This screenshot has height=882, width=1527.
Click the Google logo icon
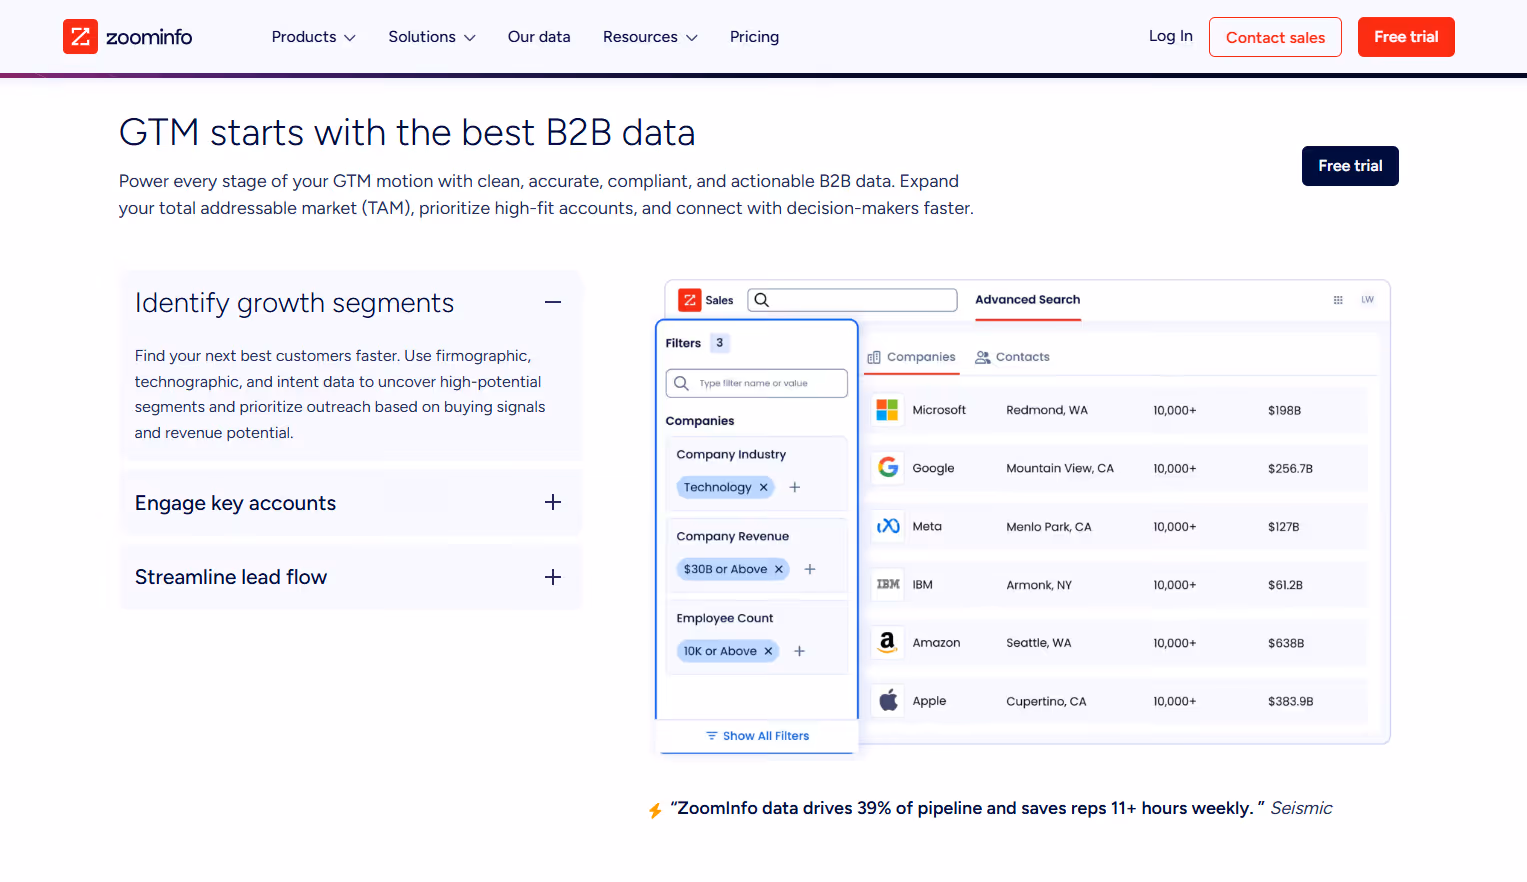(888, 467)
